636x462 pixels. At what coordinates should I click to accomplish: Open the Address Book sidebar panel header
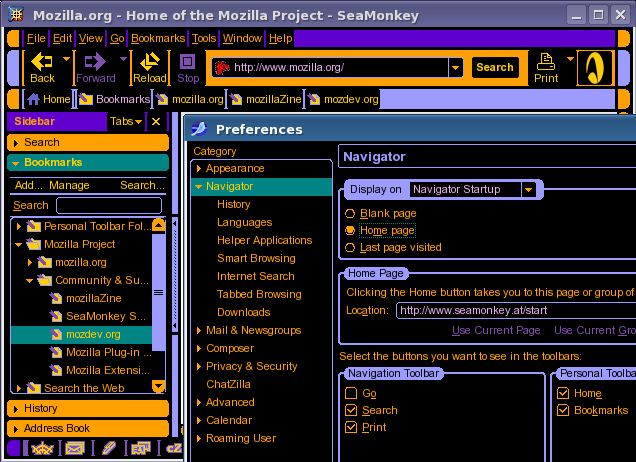point(88,428)
